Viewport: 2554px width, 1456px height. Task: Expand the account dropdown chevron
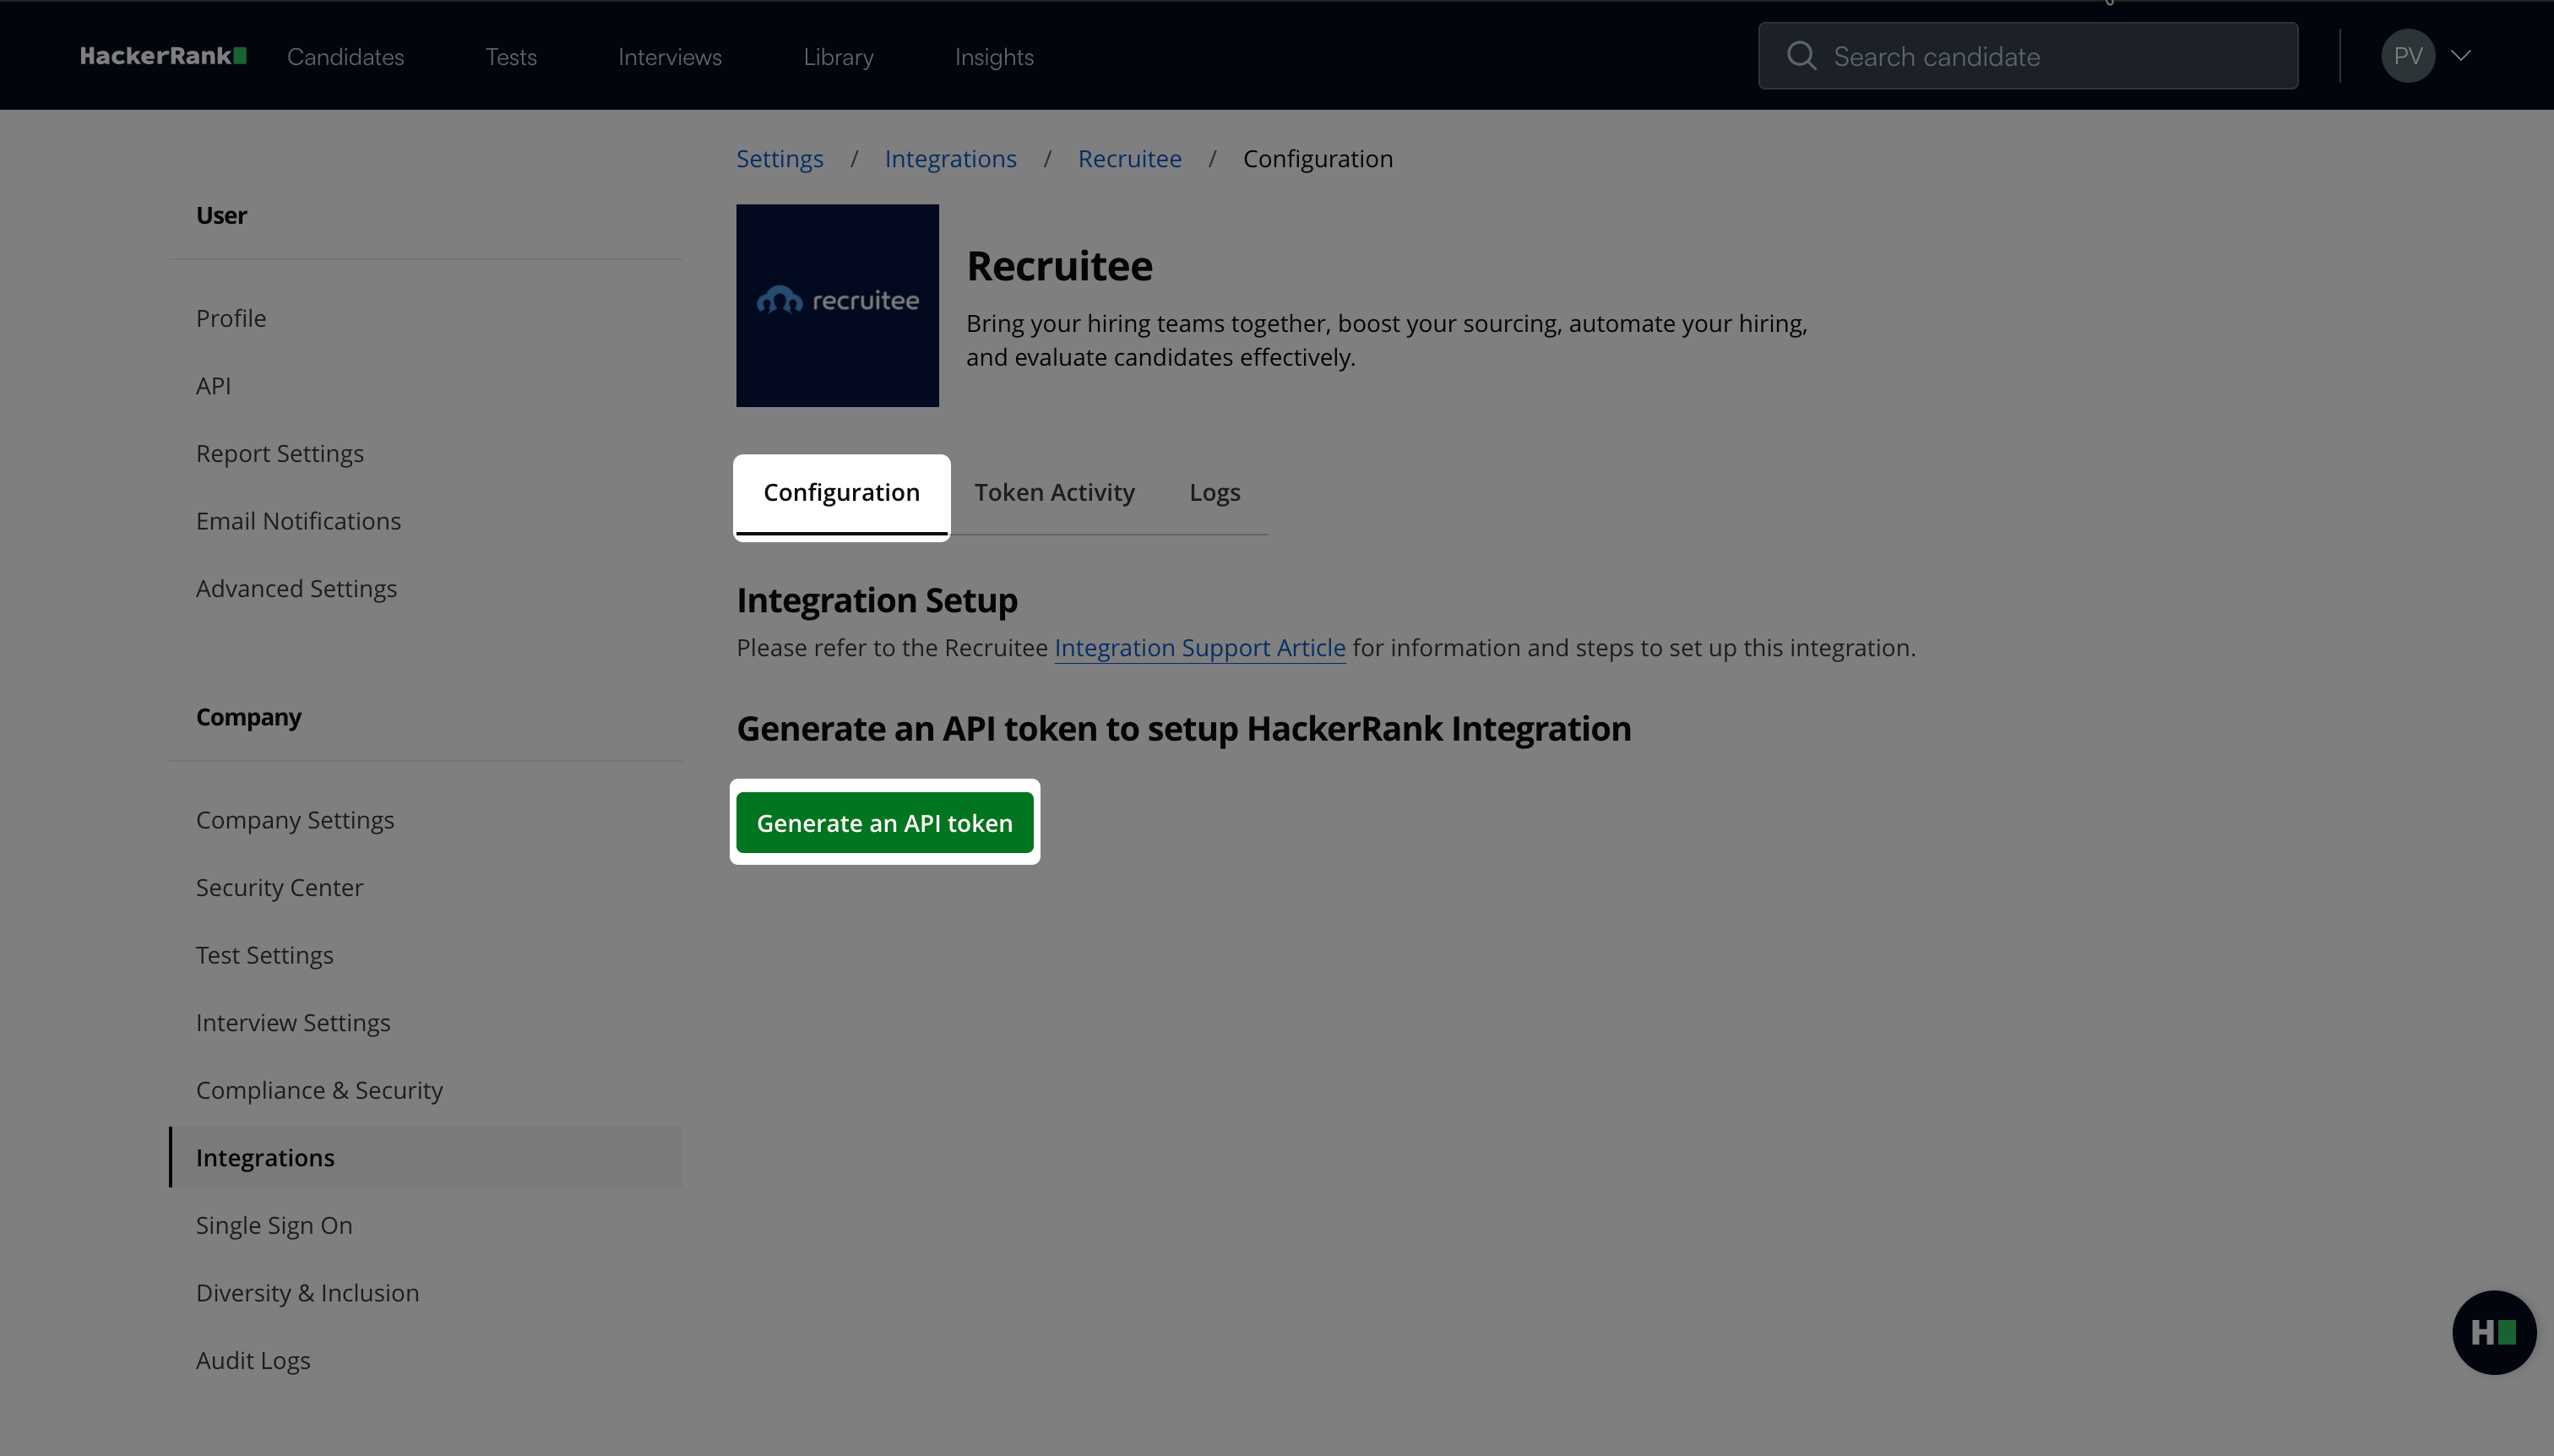point(2462,55)
